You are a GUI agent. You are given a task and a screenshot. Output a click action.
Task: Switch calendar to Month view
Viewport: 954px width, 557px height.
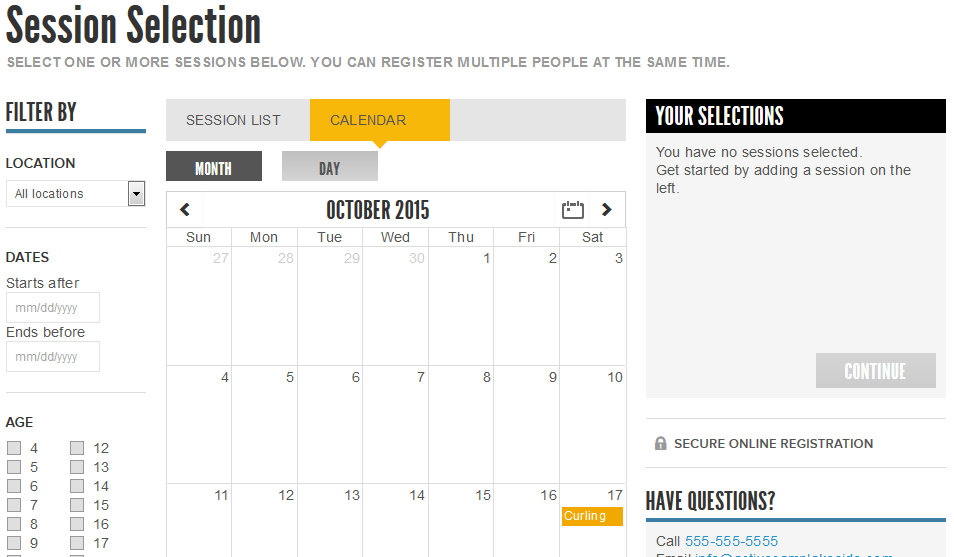(213, 167)
